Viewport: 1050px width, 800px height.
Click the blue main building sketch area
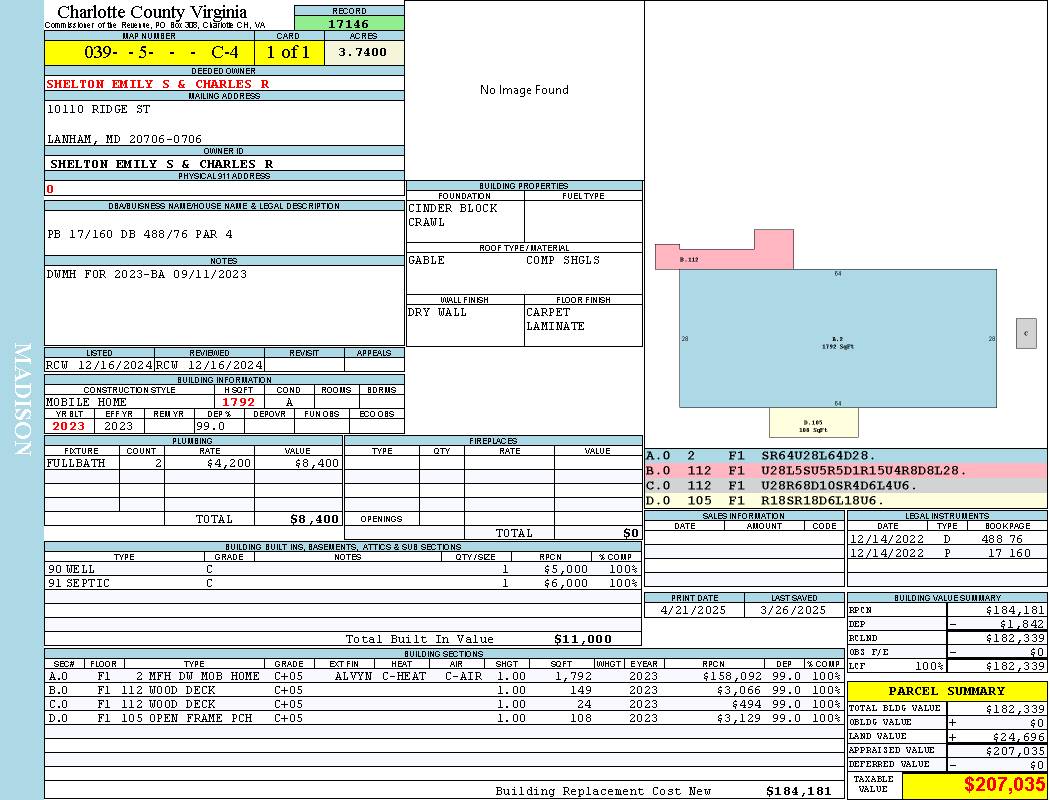(x=838, y=339)
